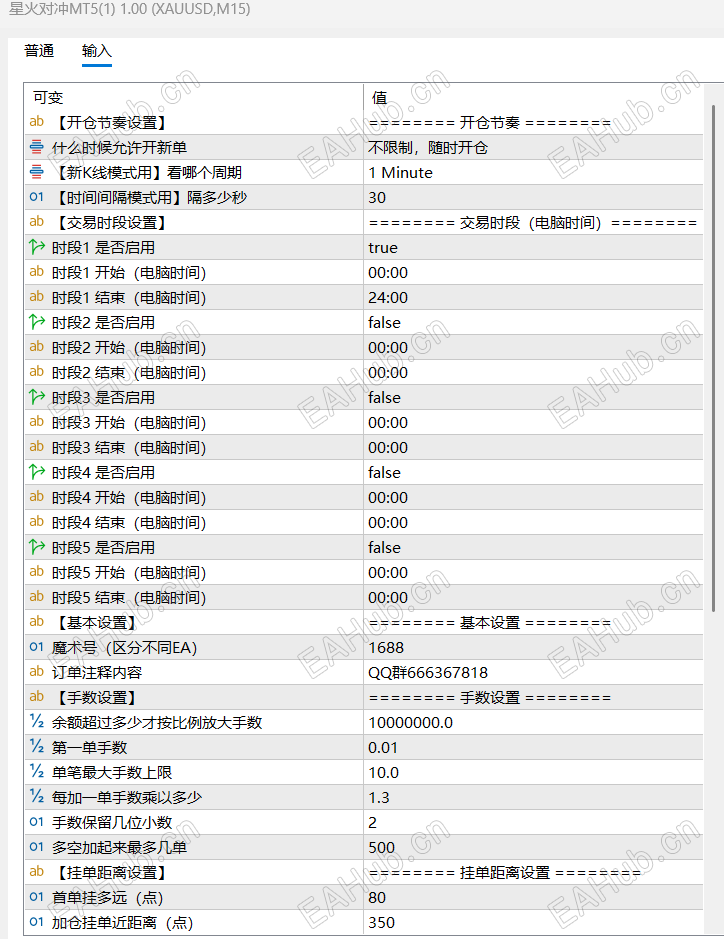Click the 值 column header
Viewport: 724px width, 939px height.
point(379,98)
